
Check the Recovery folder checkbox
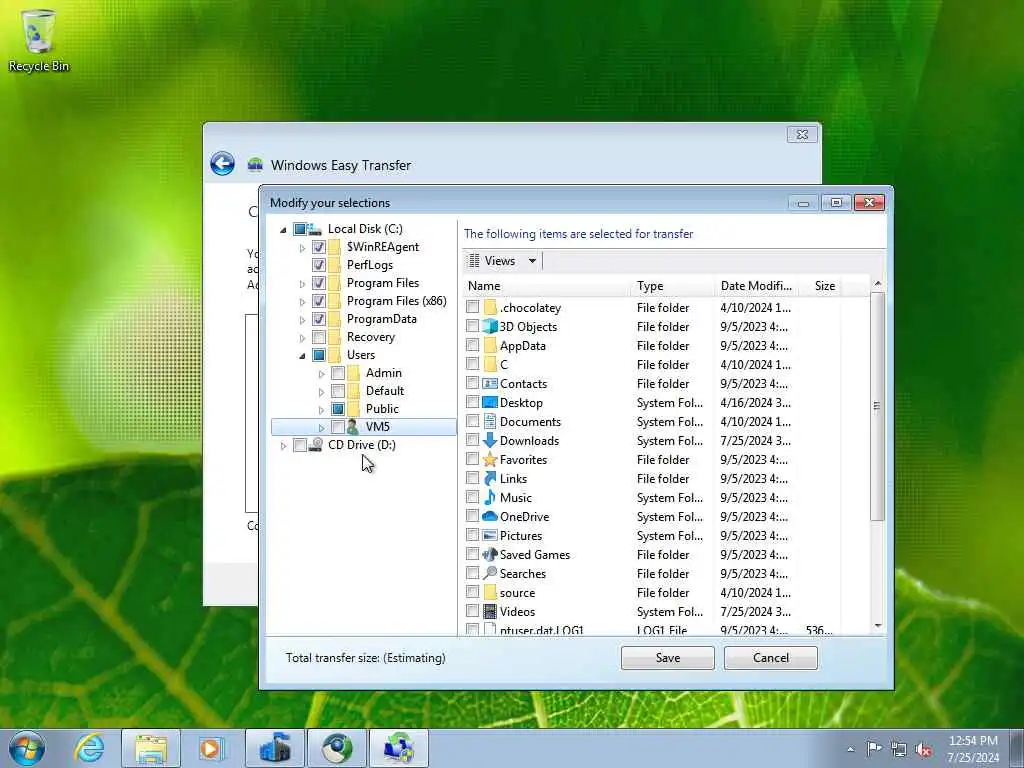pos(319,337)
